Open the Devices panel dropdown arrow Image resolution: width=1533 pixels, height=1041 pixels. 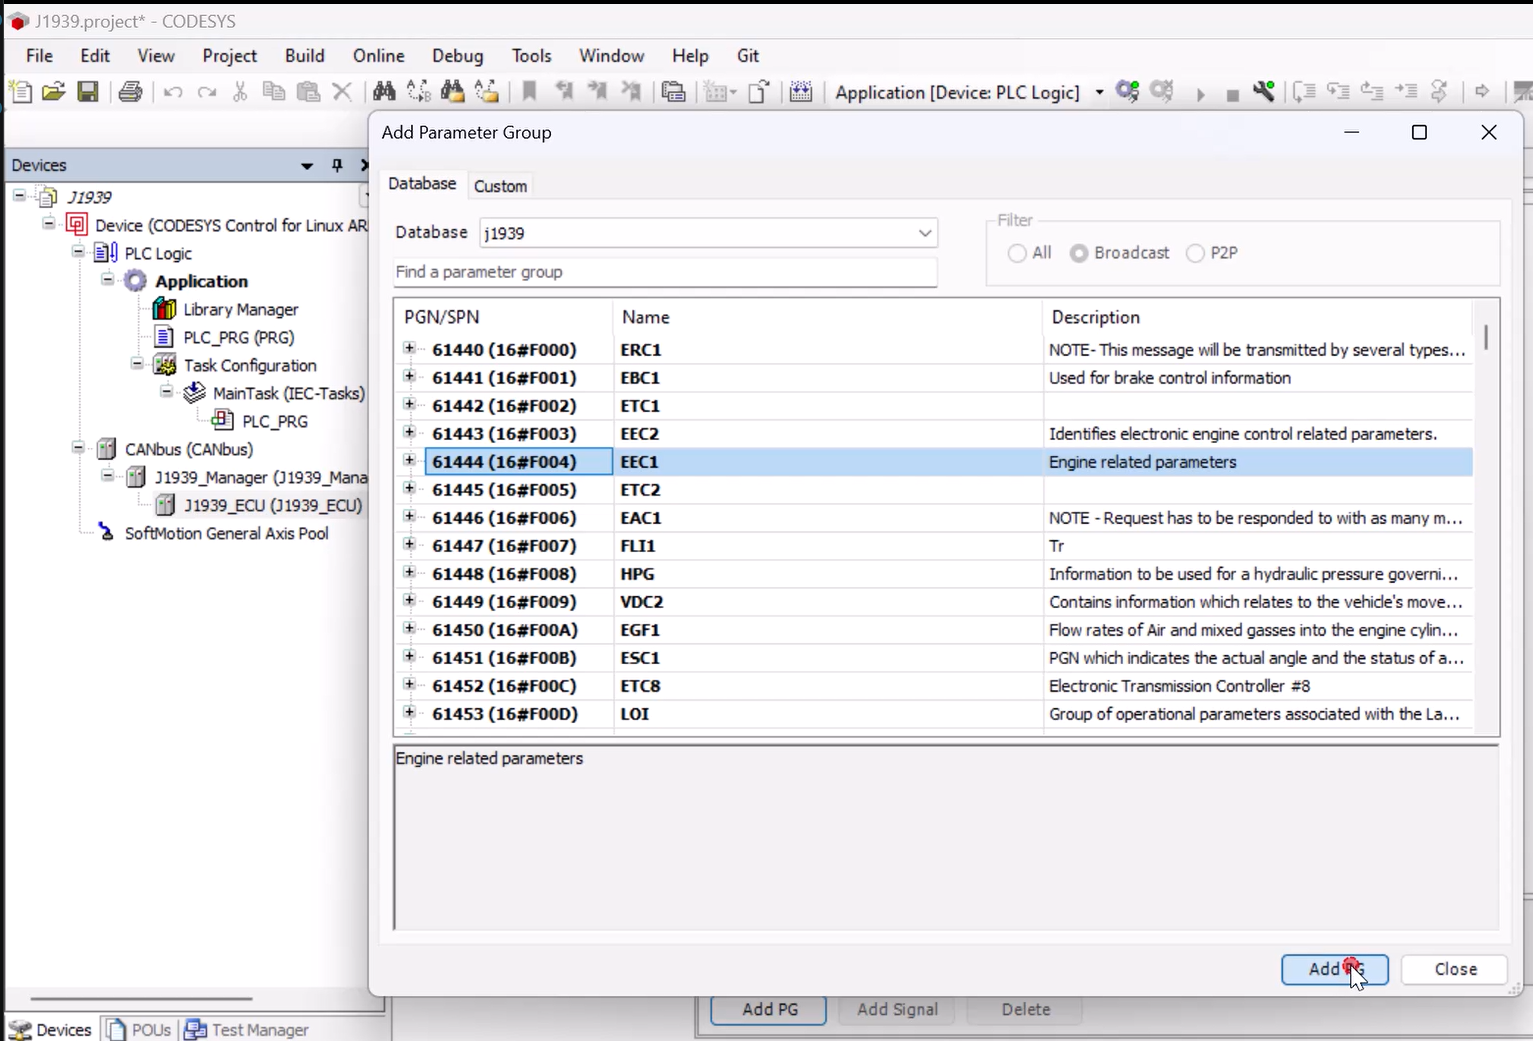[x=307, y=166]
